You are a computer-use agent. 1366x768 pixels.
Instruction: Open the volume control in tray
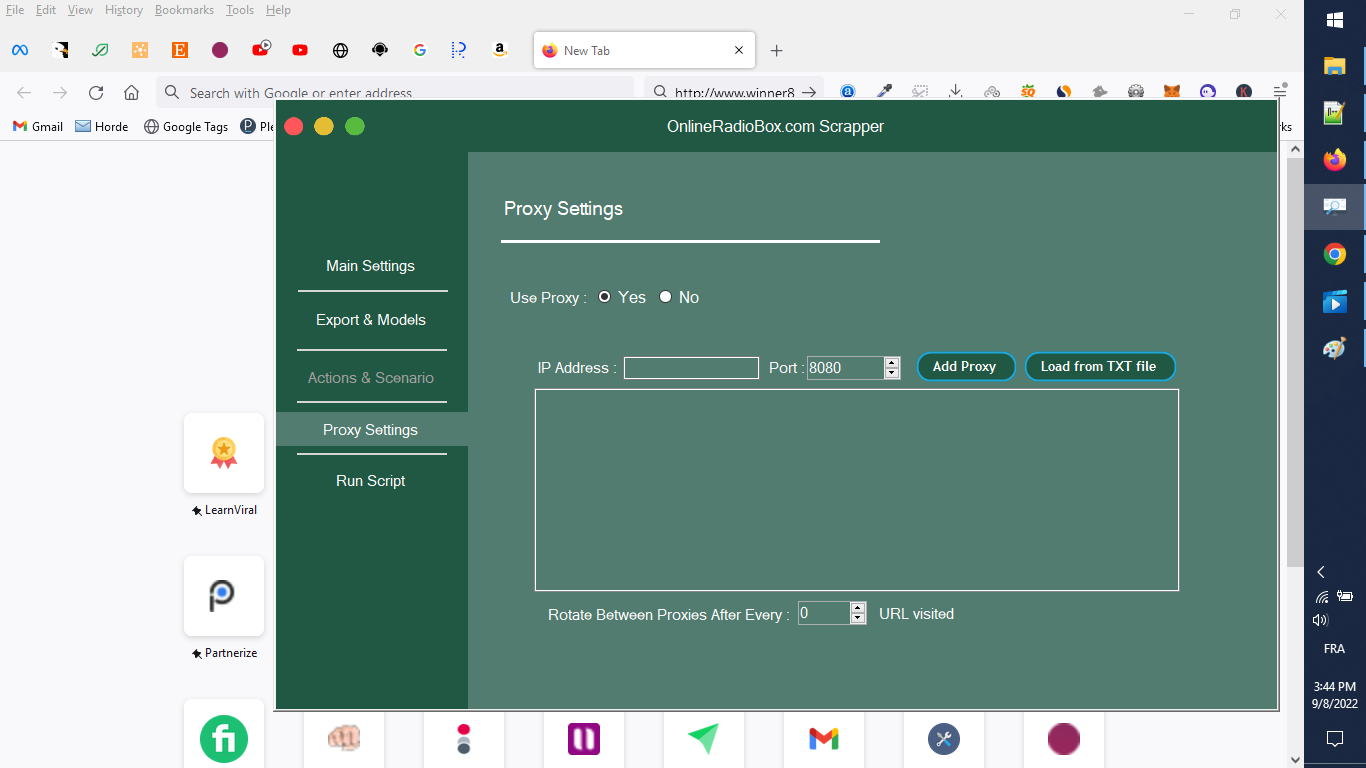(x=1320, y=620)
